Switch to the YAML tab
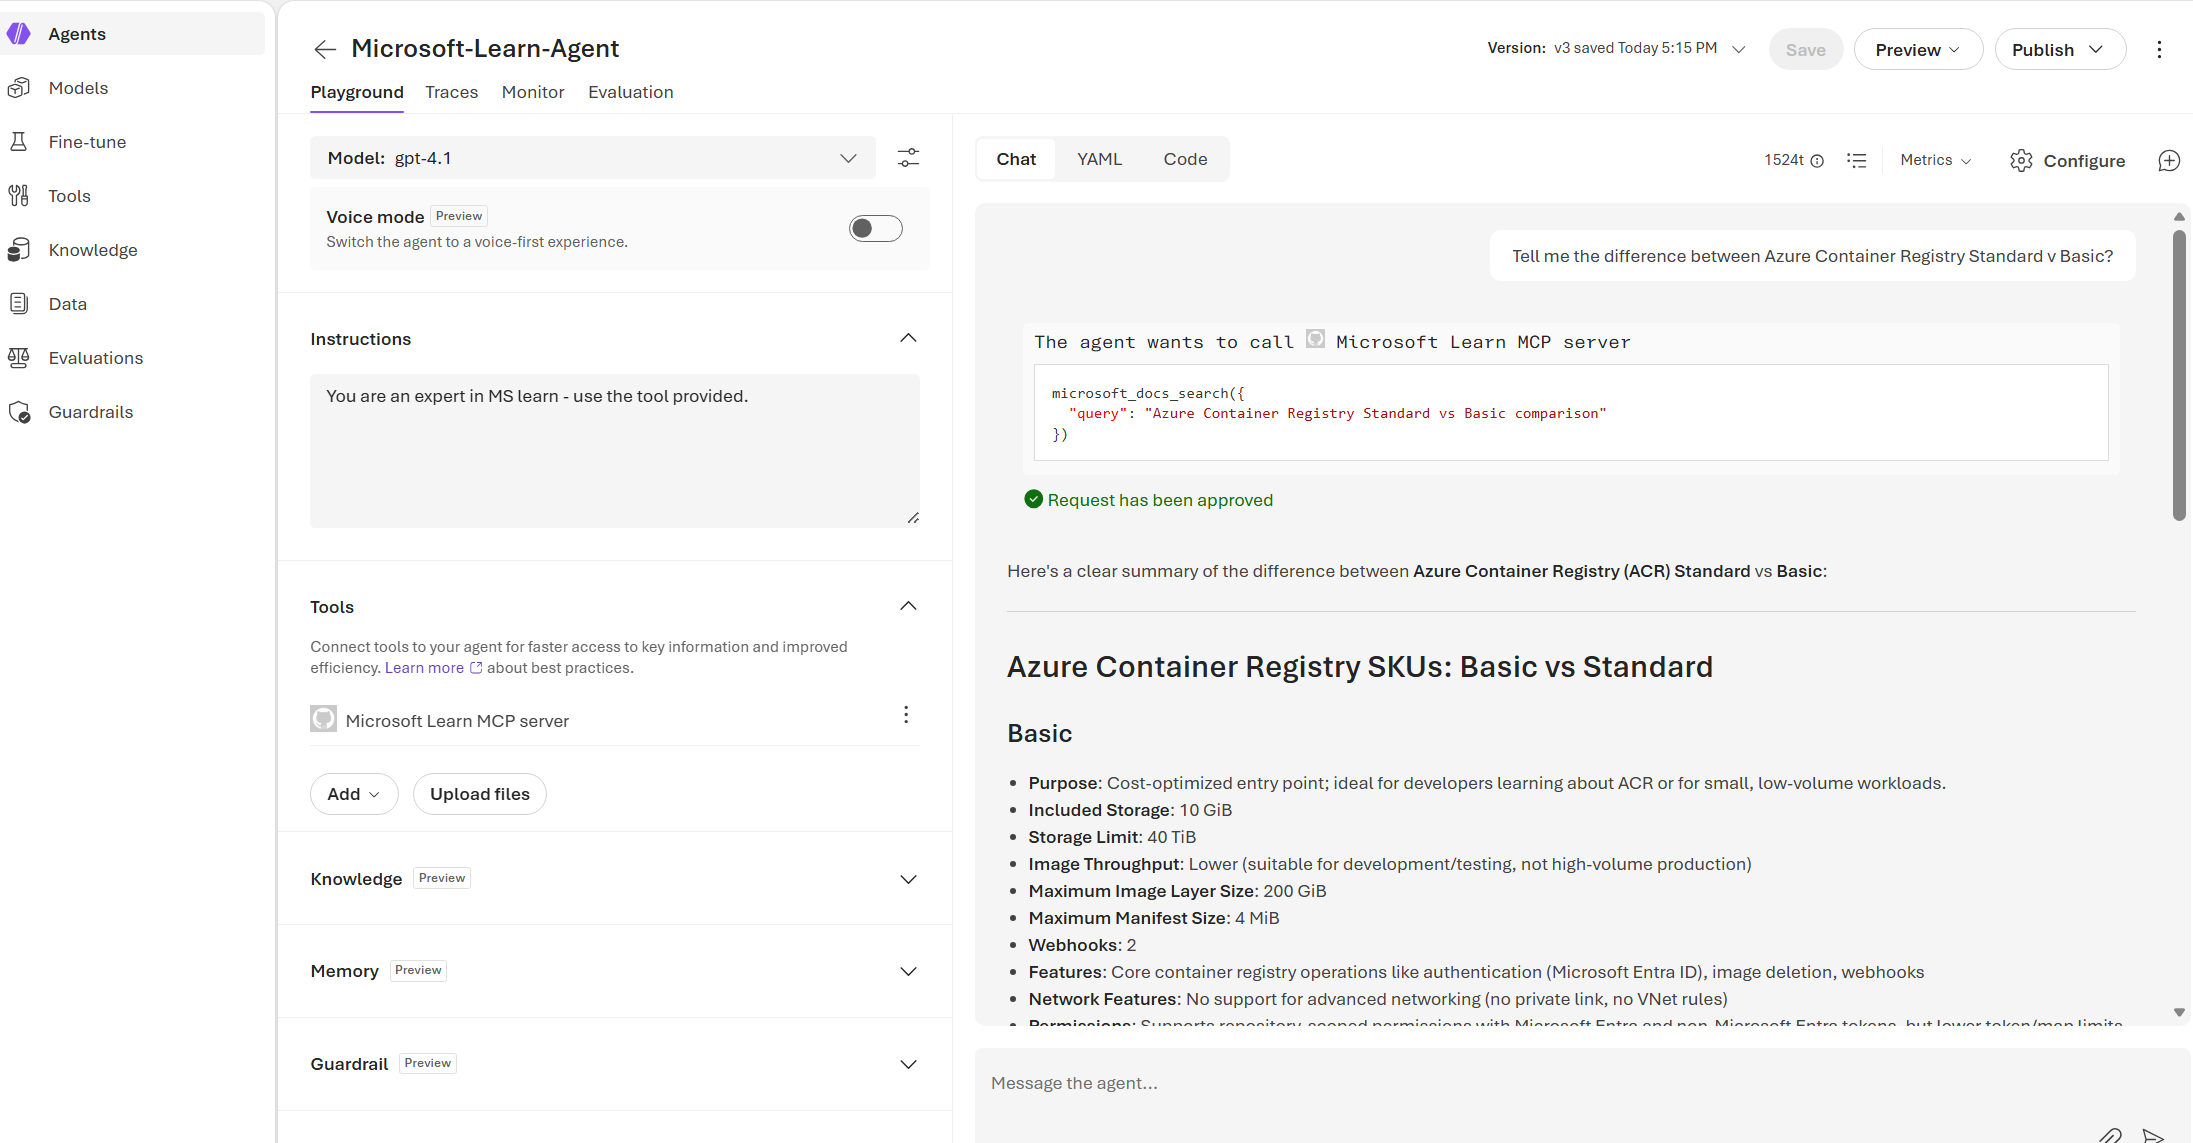The image size is (2193, 1143). click(x=1099, y=159)
